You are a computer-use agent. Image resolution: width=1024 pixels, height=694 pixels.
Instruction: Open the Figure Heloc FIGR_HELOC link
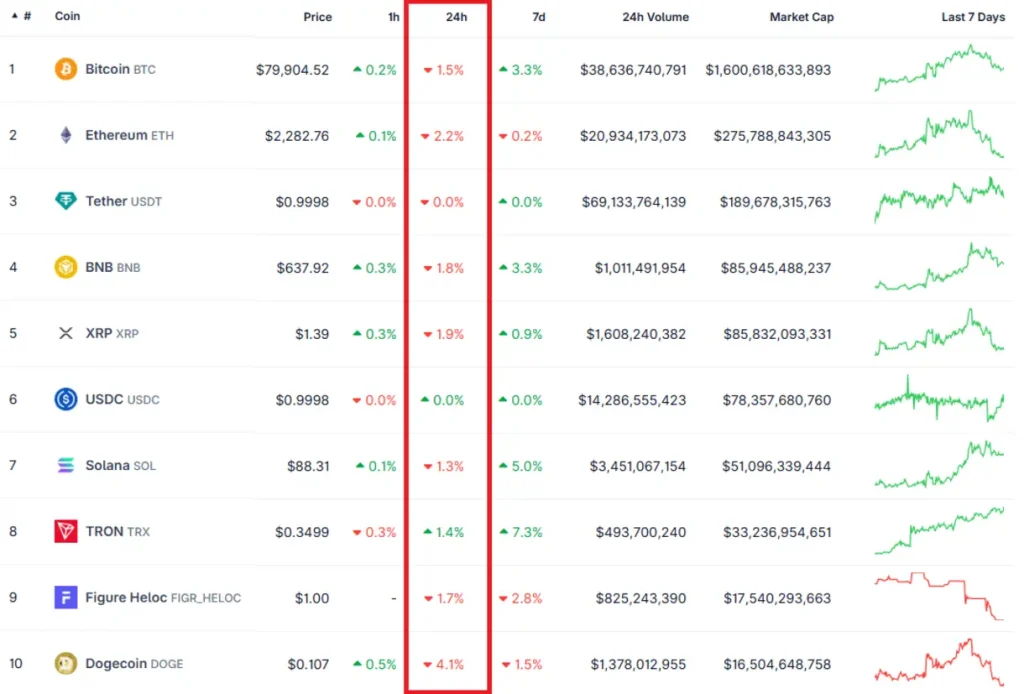coord(163,597)
